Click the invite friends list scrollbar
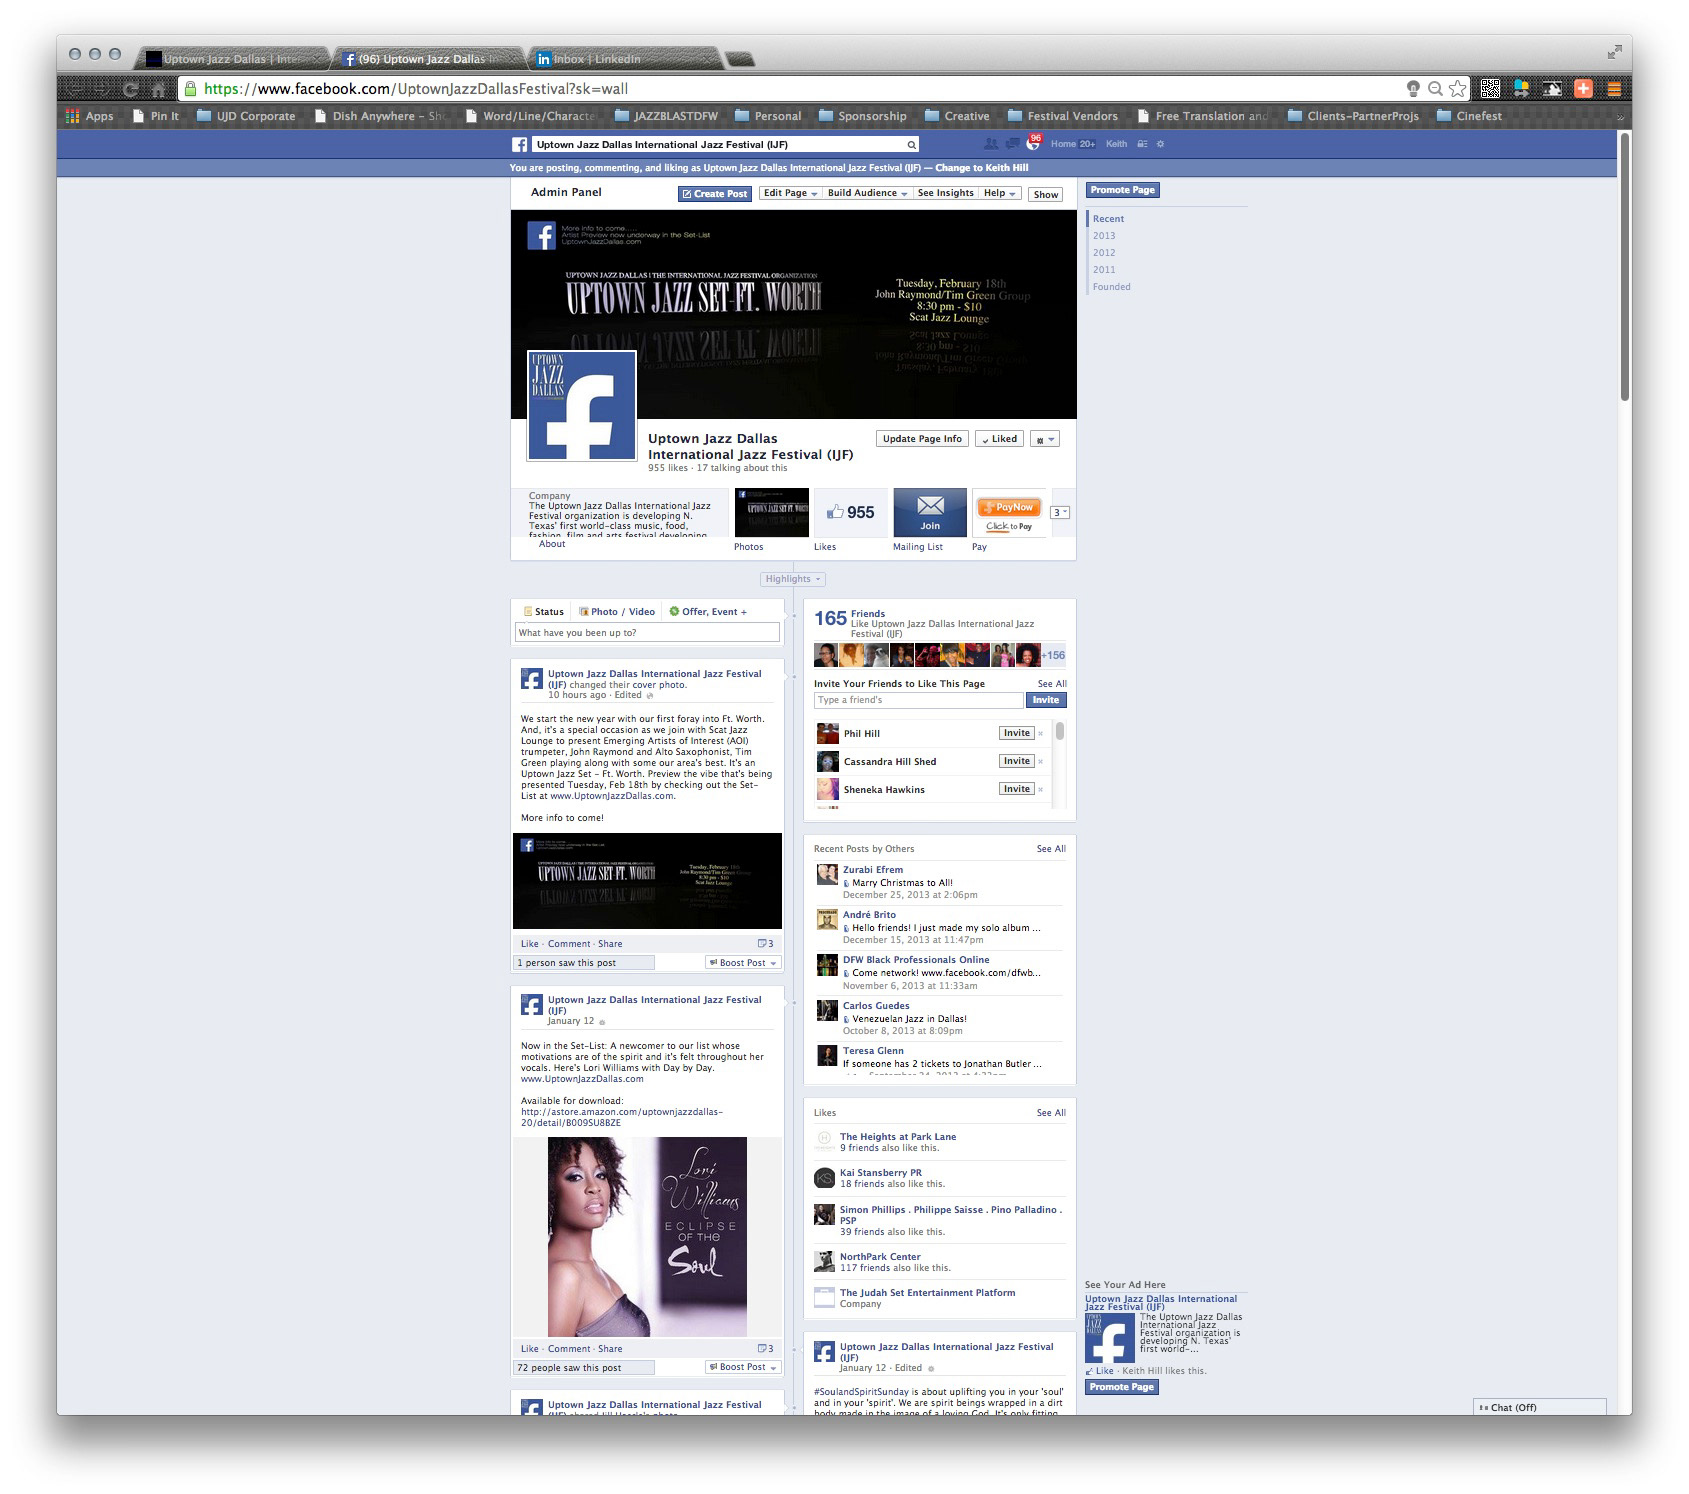Screen dimensions: 1689x1494 pyautogui.click(x=1060, y=732)
